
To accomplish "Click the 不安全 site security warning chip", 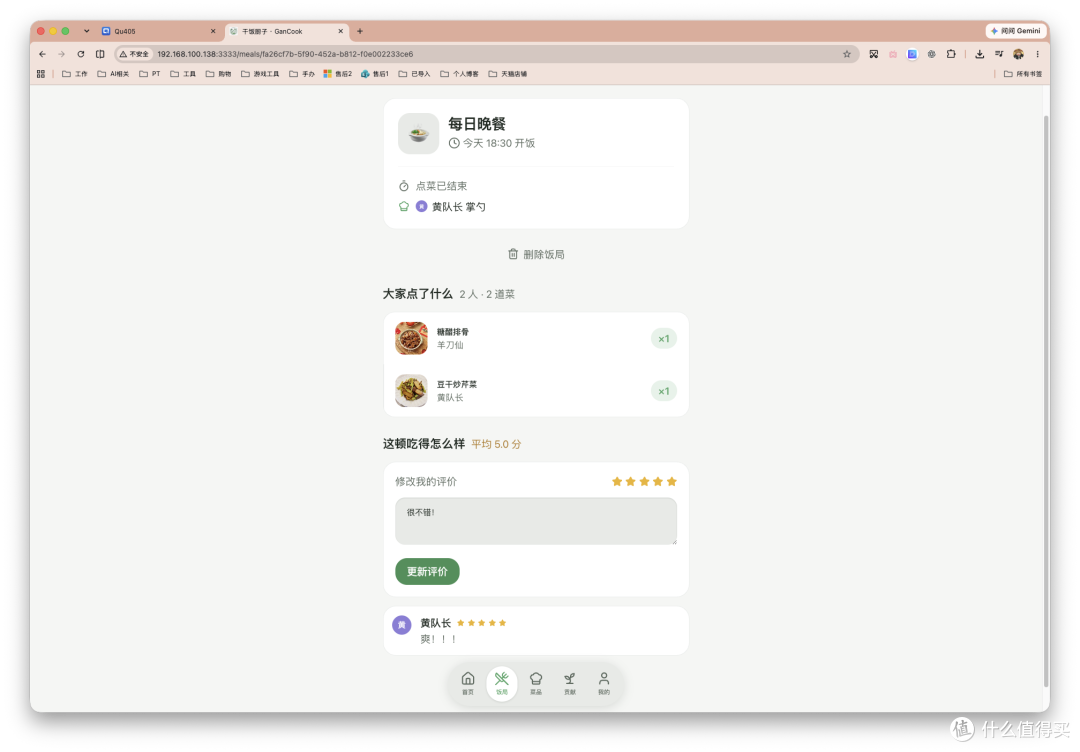I will click(134, 54).
